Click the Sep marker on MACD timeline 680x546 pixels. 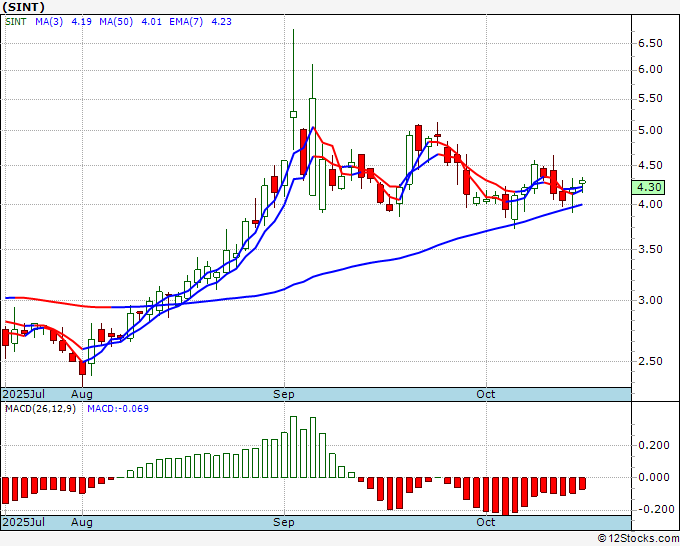[x=284, y=522]
